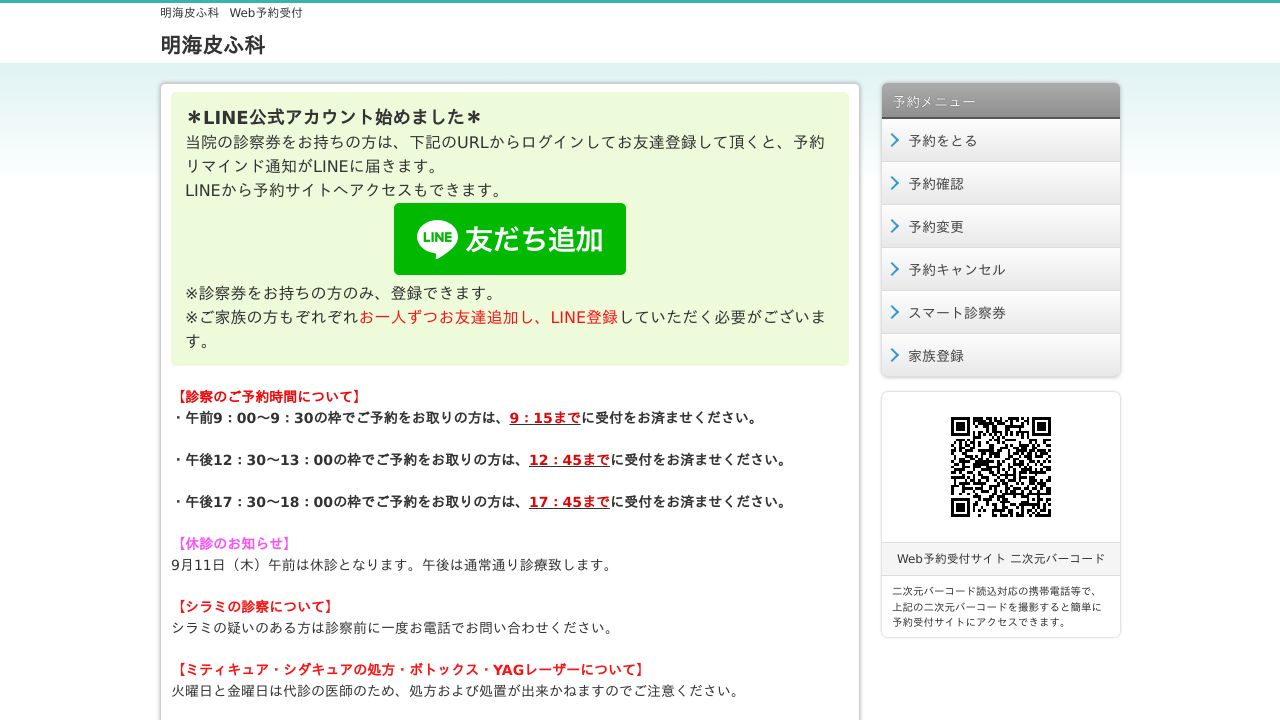Click the underlined 9：15まで deadline text

point(544,417)
